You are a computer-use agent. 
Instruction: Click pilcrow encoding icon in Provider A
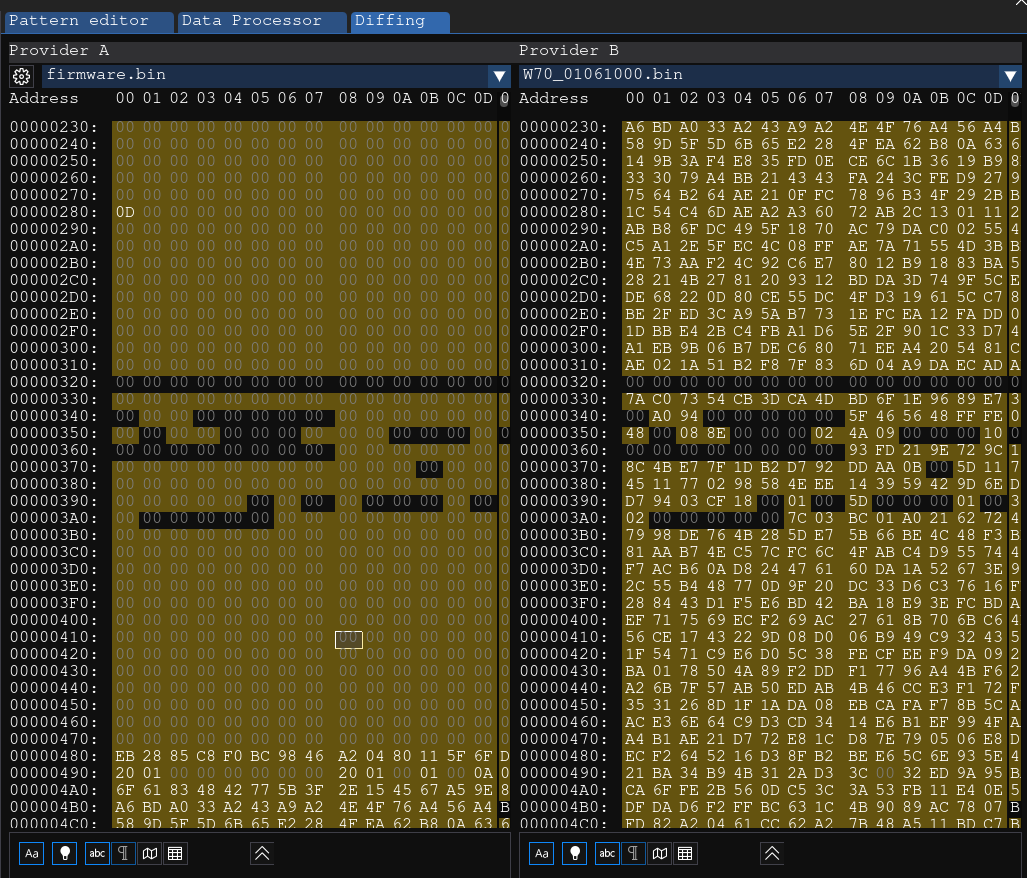click(123, 853)
